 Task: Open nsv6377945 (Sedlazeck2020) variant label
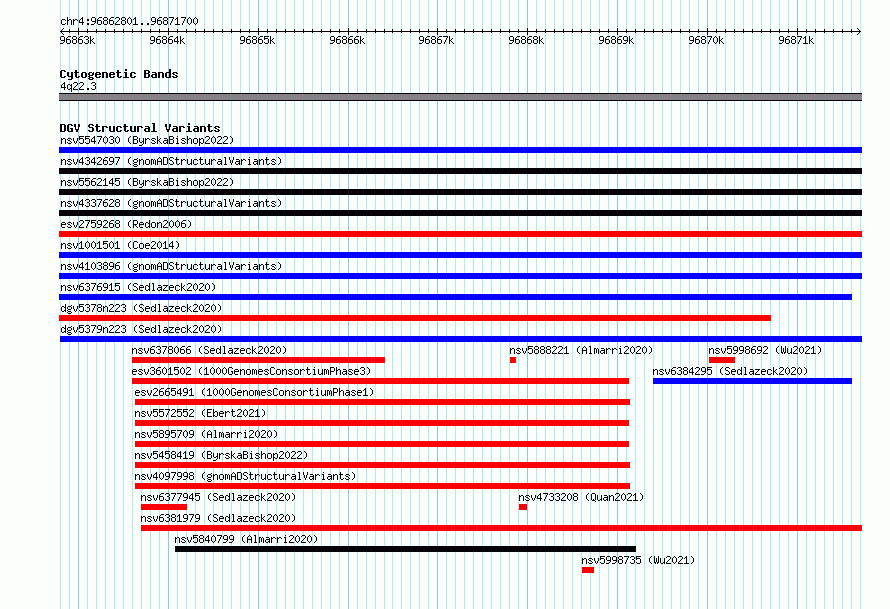[219, 497]
